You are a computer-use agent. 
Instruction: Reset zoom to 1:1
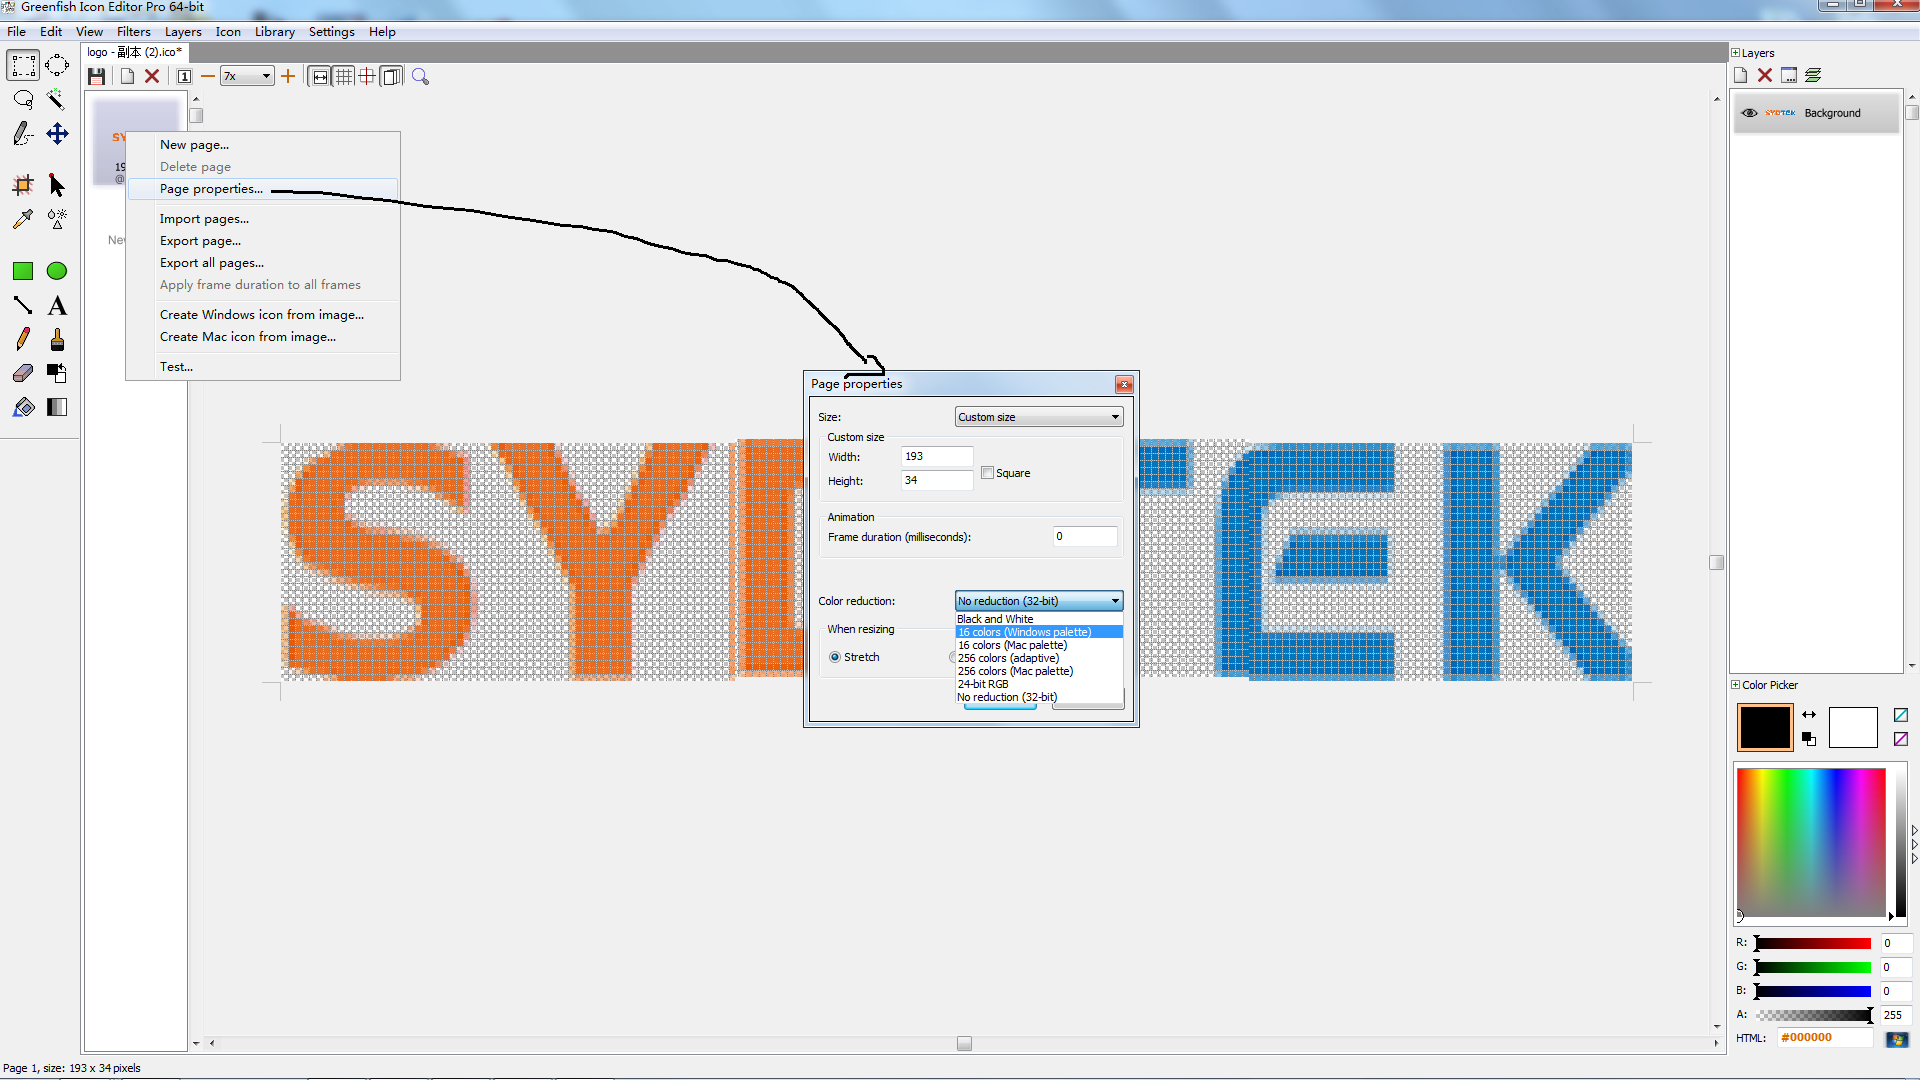point(184,76)
